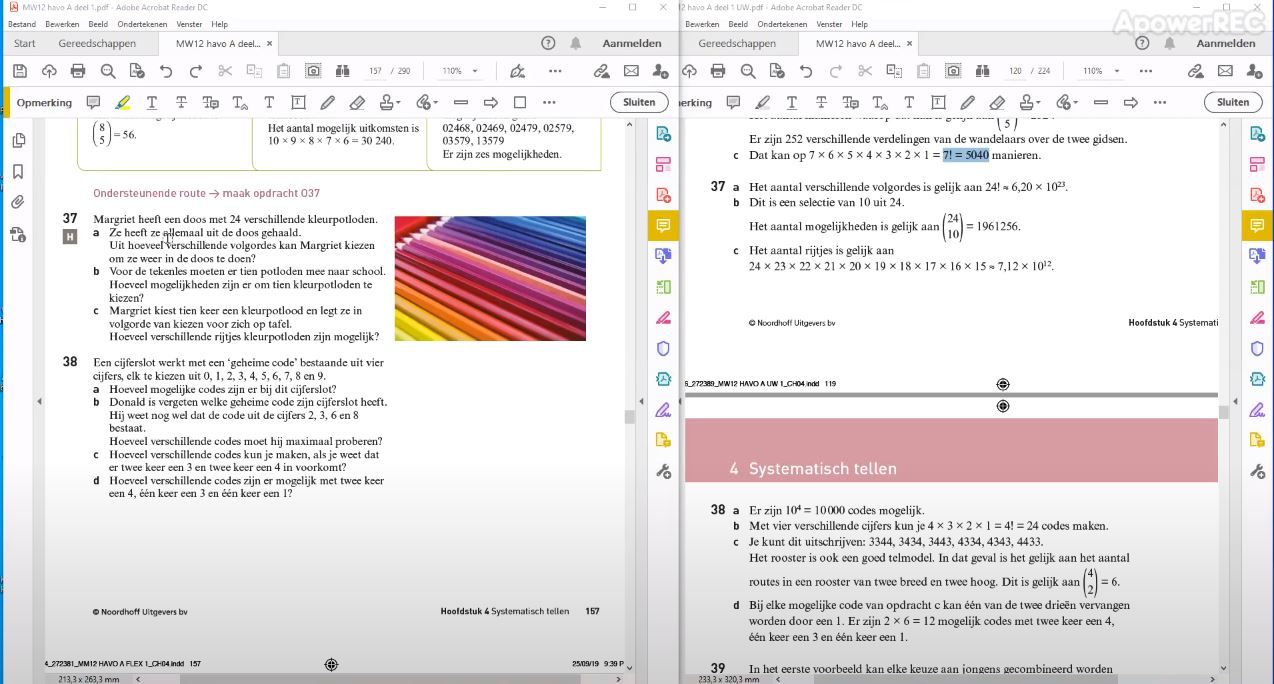The image size is (1274, 684).
Task: Open the Venster menu in the right window
Action: 829,24
